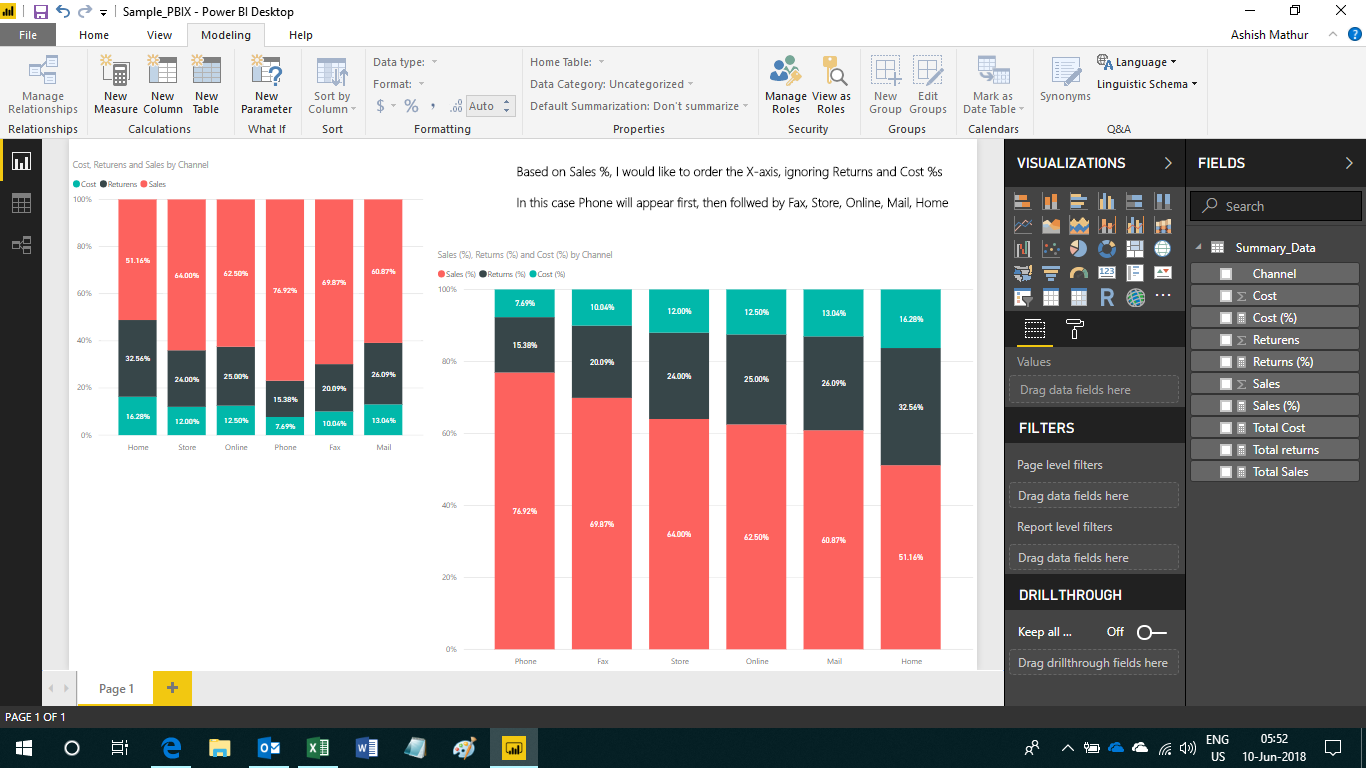The height and width of the screenshot is (768, 1366).
Task: Select the Waterfall chart visualization
Action: coord(1023,249)
